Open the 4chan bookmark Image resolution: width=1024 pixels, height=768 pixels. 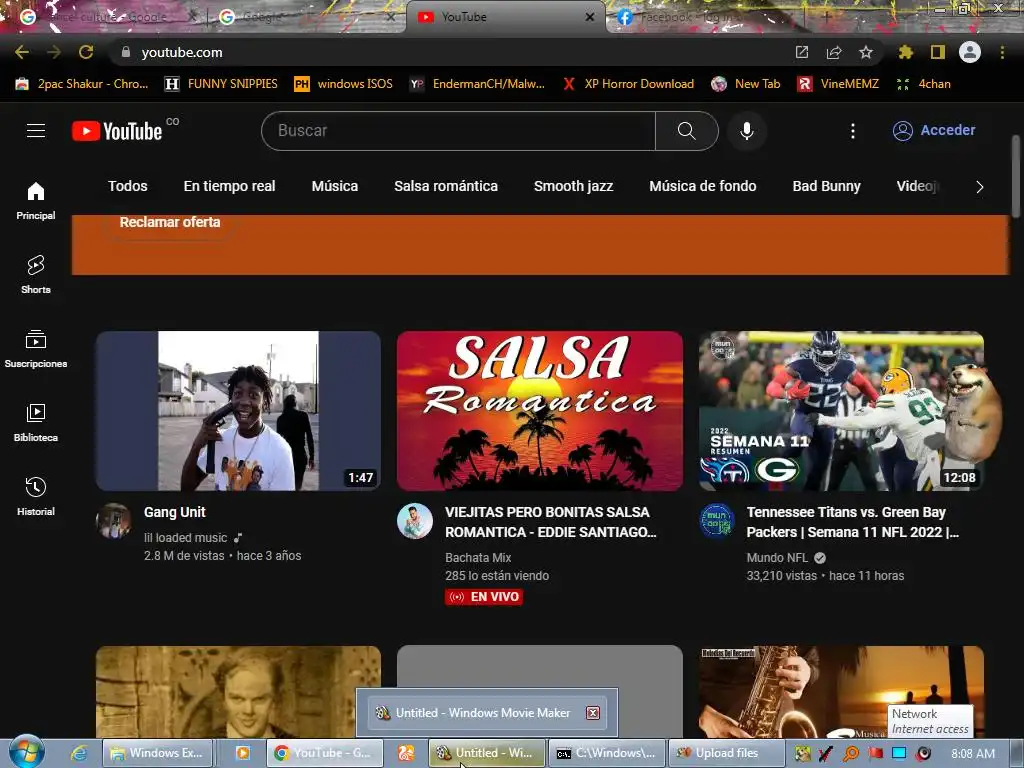[923, 84]
